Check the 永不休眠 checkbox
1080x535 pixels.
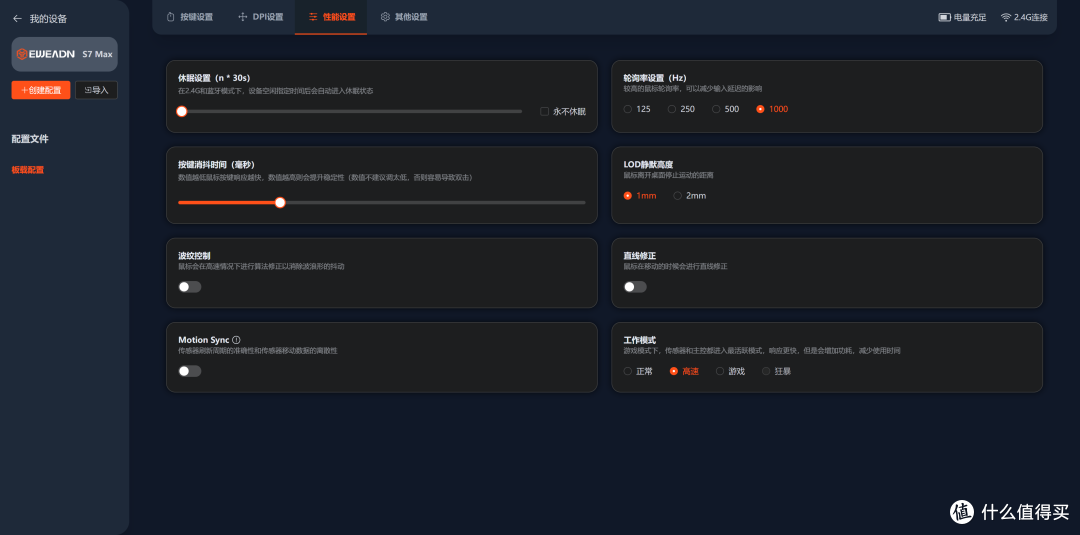tap(544, 112)
